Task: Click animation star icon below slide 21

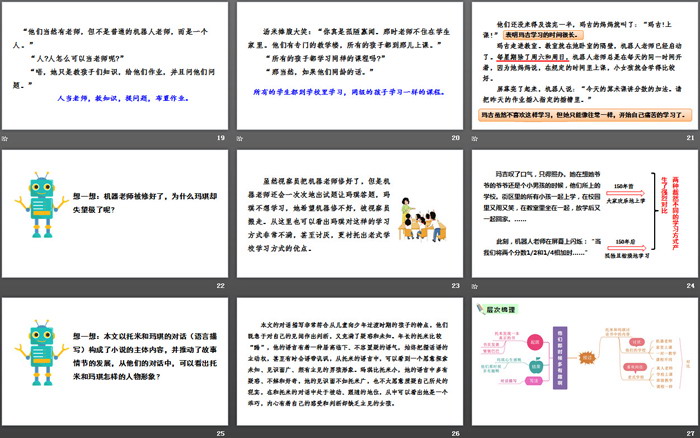Action: tap(475, 137)
